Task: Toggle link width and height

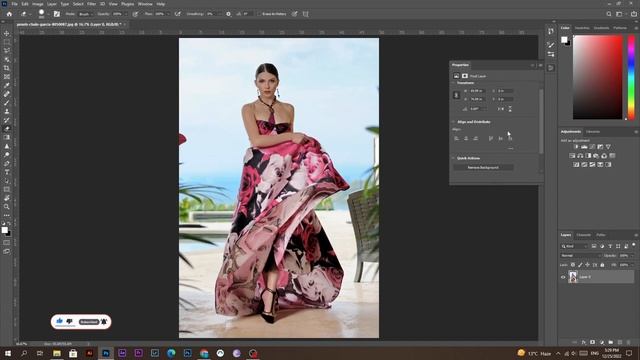Action: (x=456, y=95)
